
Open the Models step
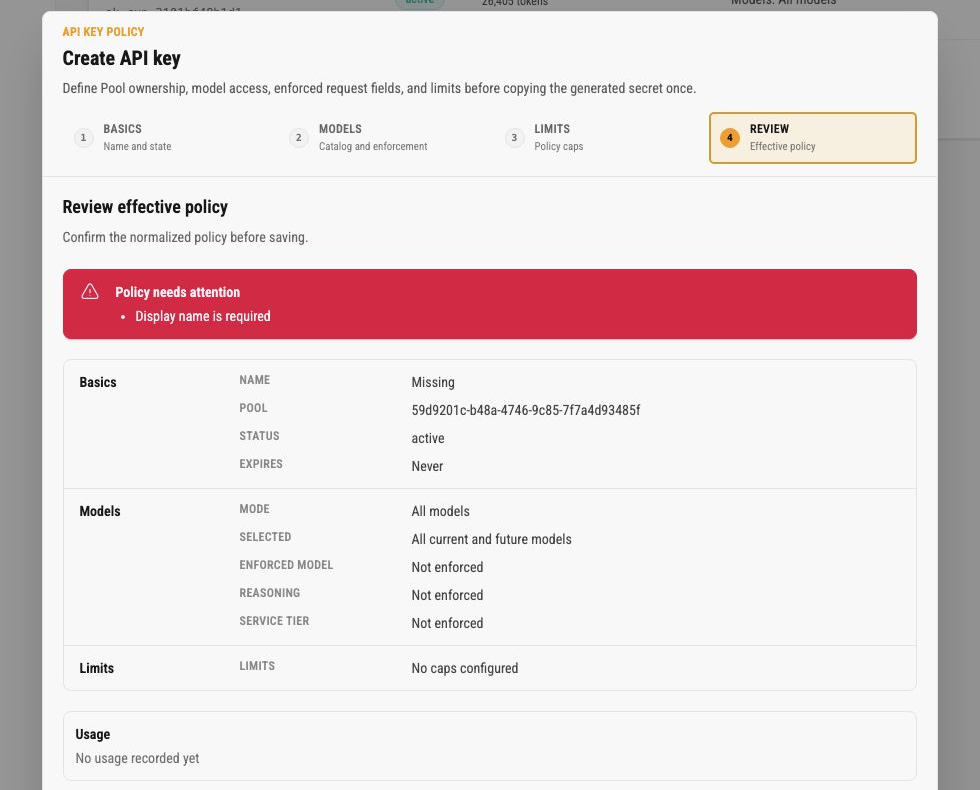click(381, 138)
